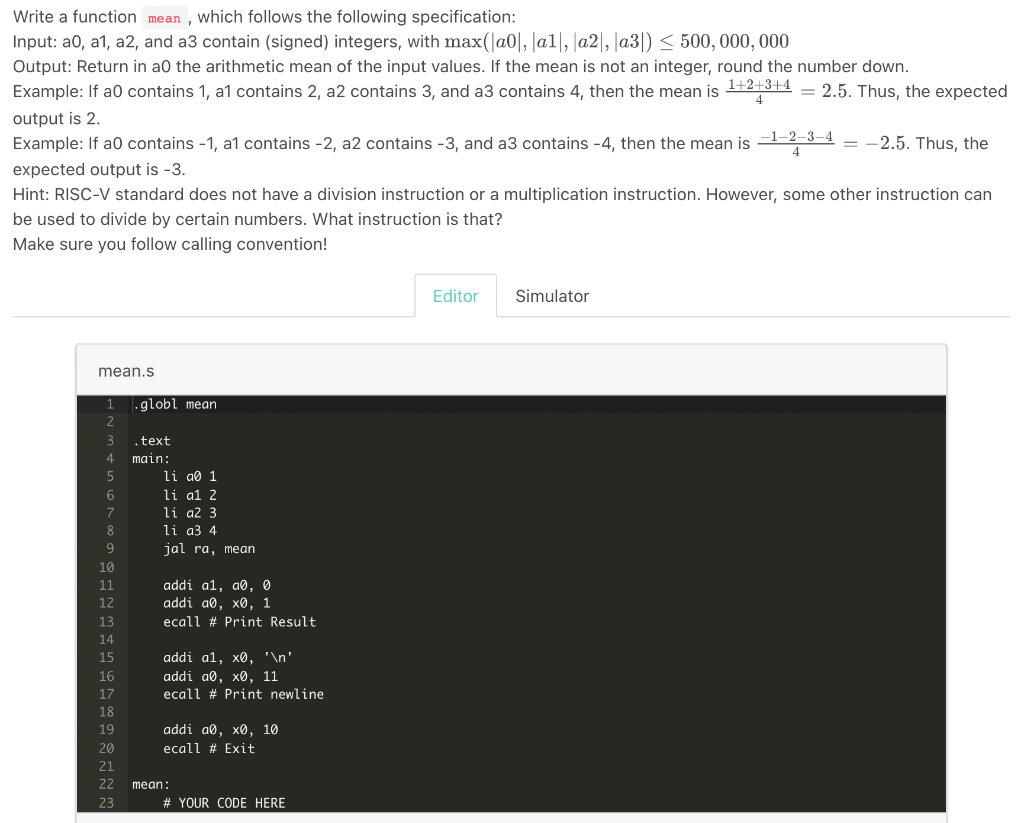Image resolution: width=1024 pixels, height=823 pixels.
Task: Click line number 9 in the gutter
Action: coord(110,548)
